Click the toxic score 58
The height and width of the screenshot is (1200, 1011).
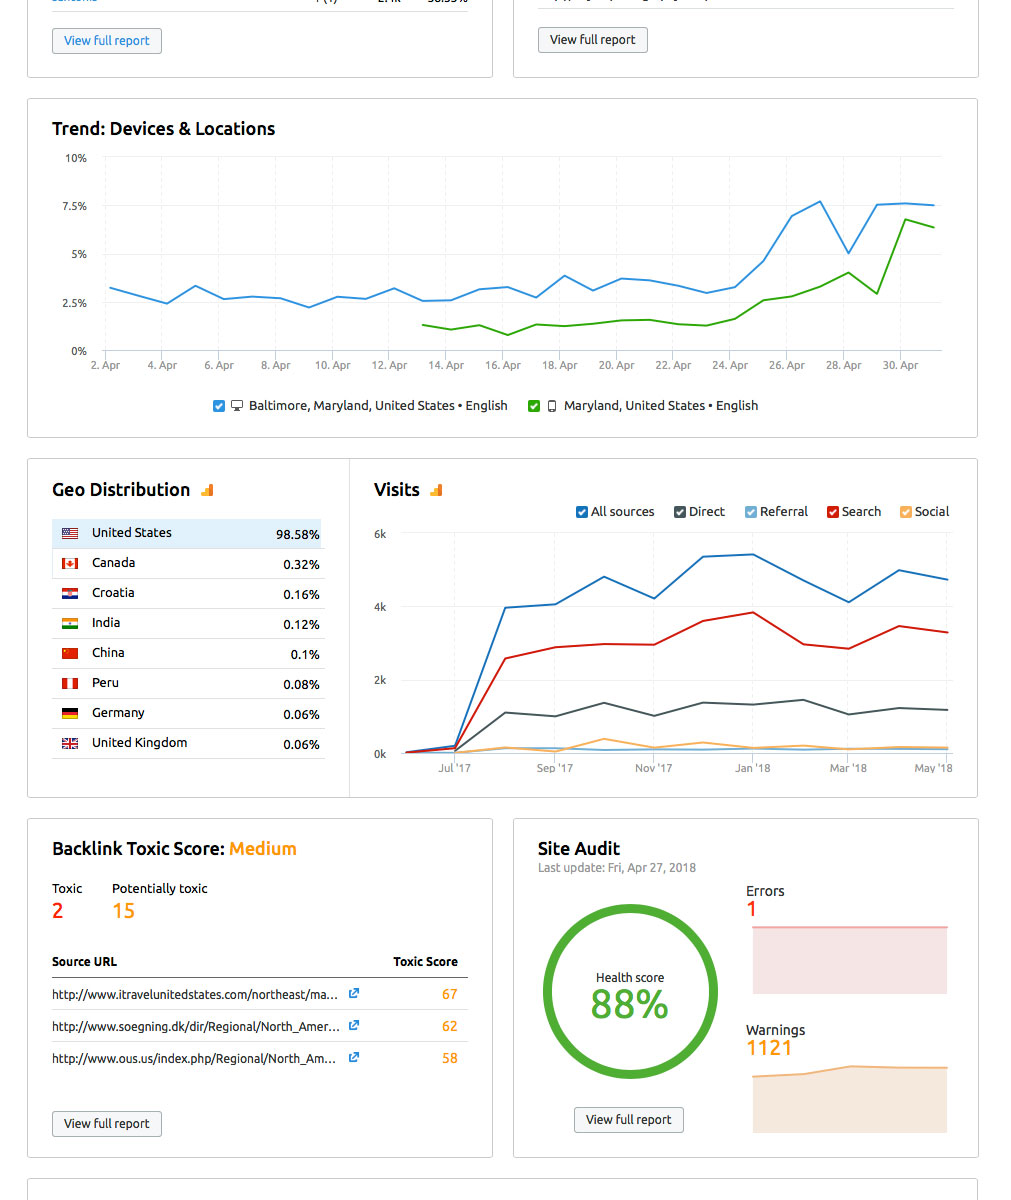click(x=450, y=1059)
